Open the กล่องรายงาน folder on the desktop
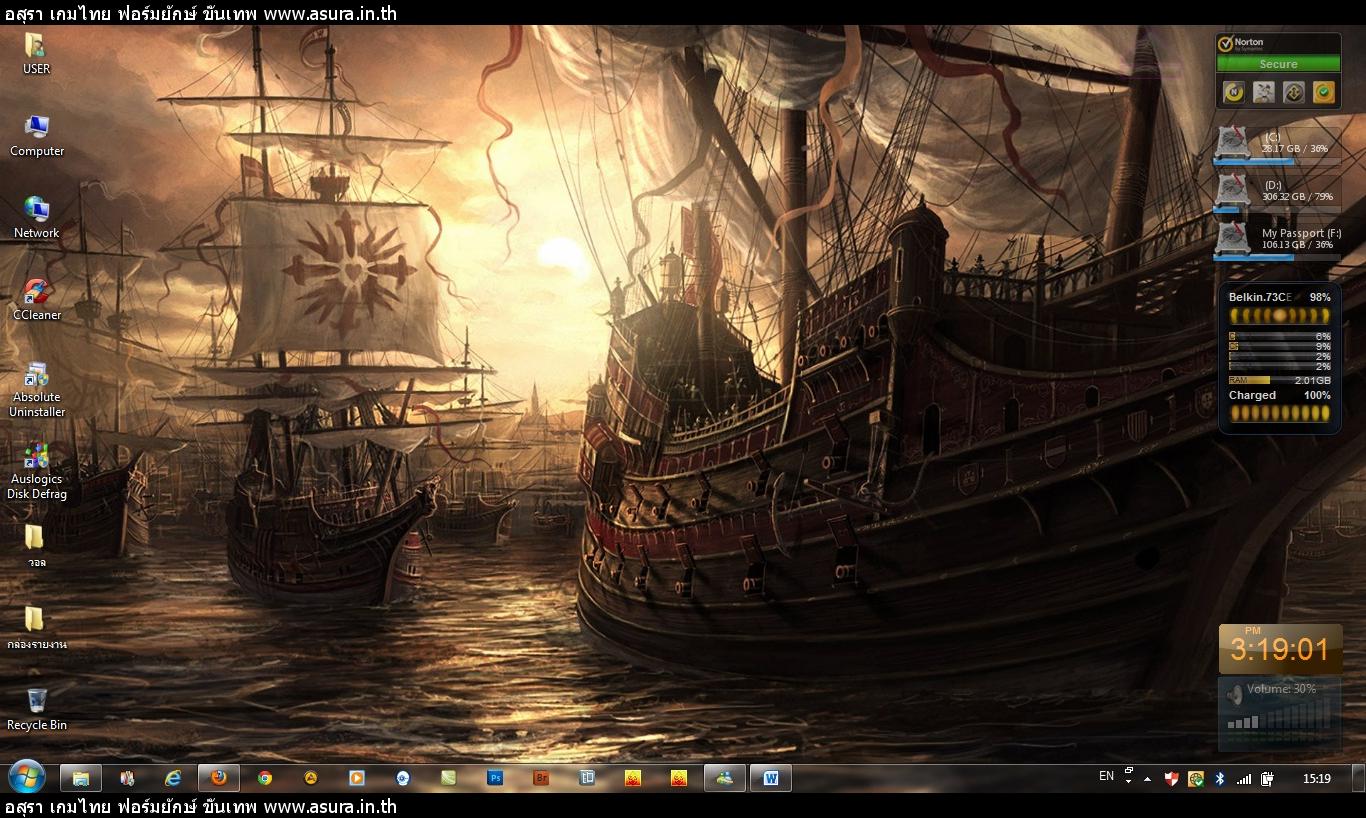Viewport: 1366px width, 818px height. tap(36, 627)
